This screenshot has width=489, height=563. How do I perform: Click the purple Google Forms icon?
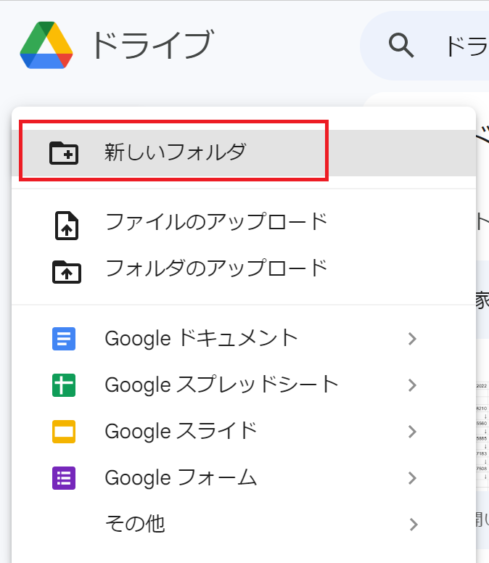[x=64, y=478]
